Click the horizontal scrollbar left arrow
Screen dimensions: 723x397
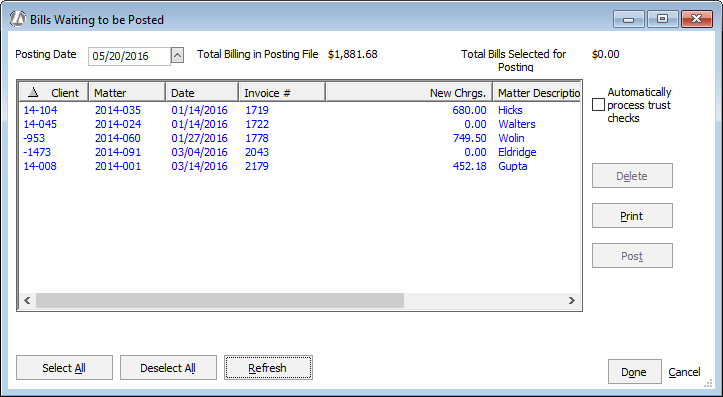pyautogui.click(x=27, y=301)
